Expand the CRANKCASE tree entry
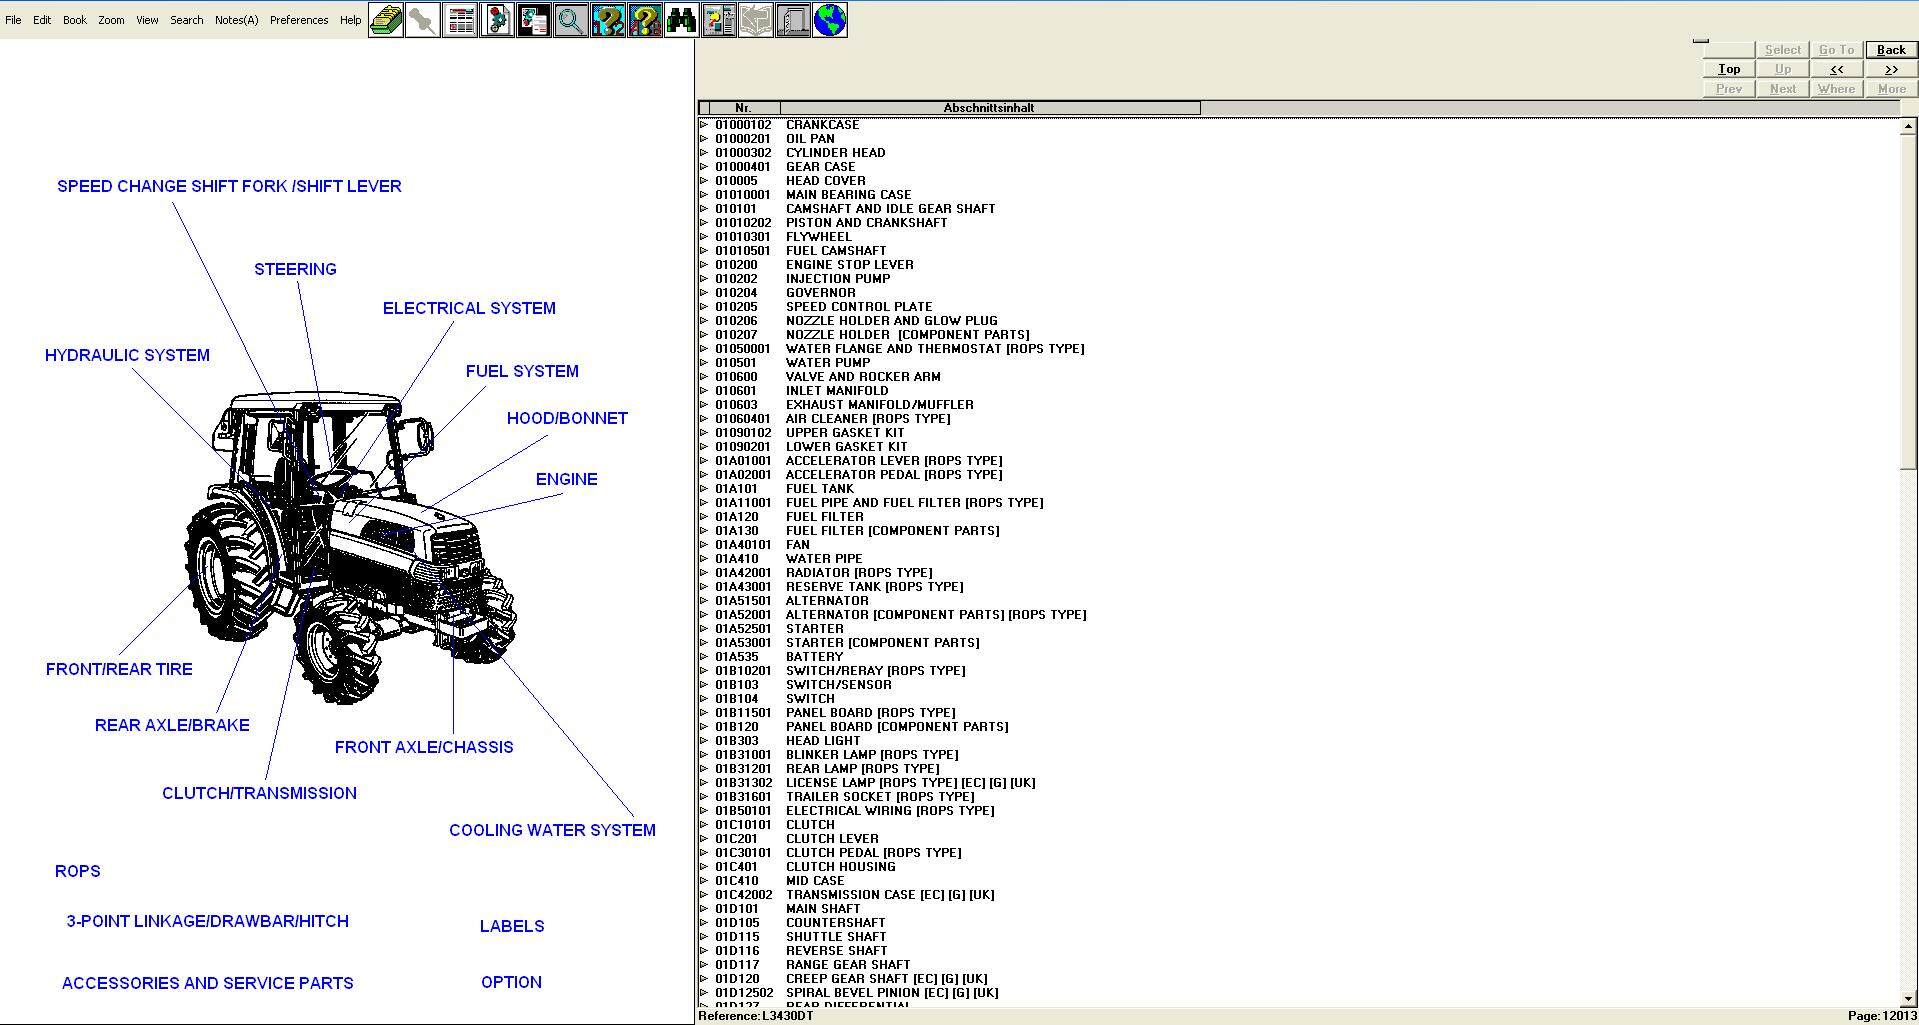 [x=706, y=124]
